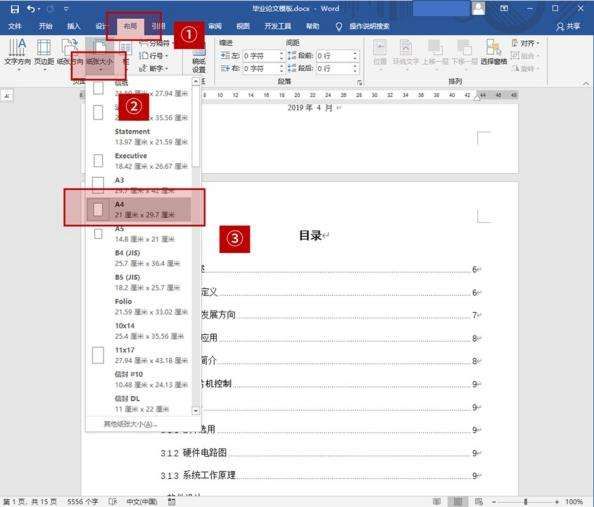The image size is (594, 507).
Task: Select the A5 14.8 x 21 paper size
Action: (139, 233)
